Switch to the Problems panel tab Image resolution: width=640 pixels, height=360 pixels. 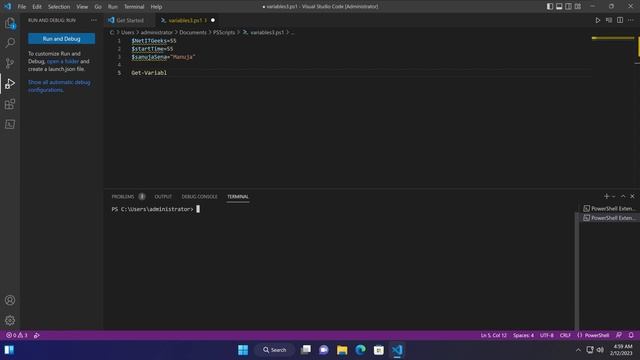(x=123, y=196)
